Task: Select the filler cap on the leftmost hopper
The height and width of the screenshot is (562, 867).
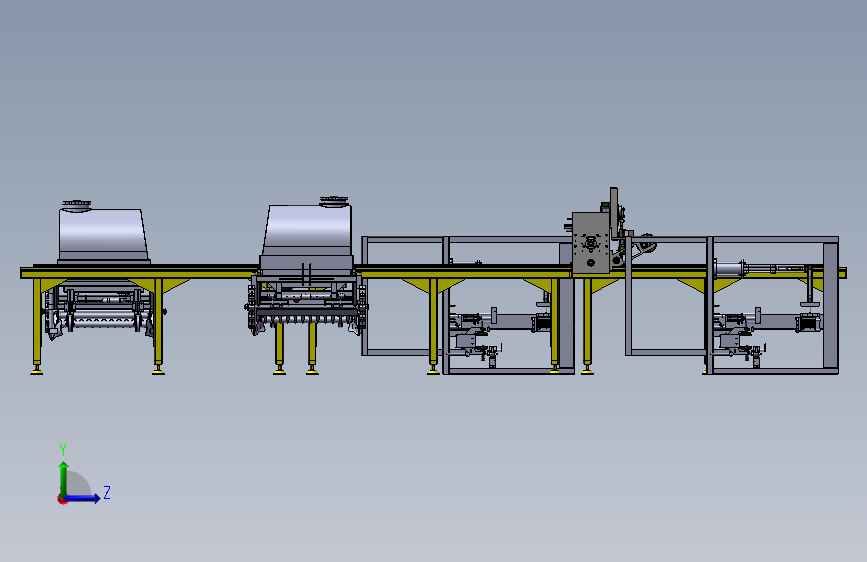Action: (76, 205)
